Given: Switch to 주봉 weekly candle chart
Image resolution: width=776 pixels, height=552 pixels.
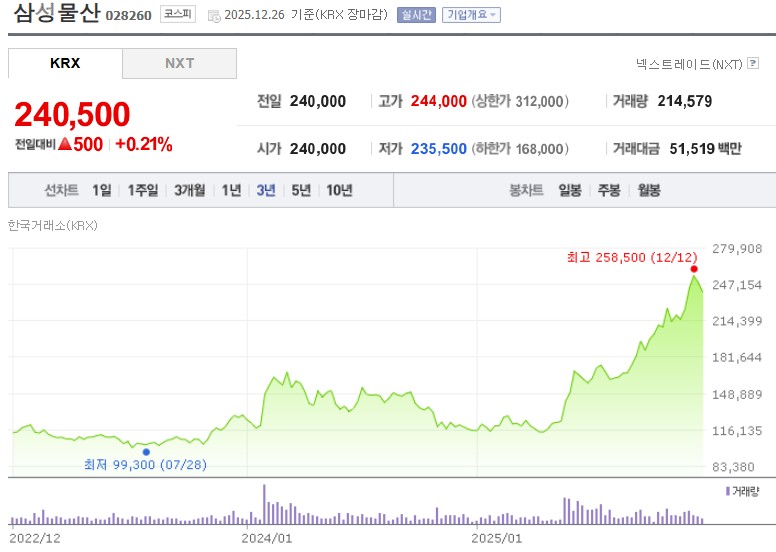Looking at the screenshot, I should [x=609, y=190].
